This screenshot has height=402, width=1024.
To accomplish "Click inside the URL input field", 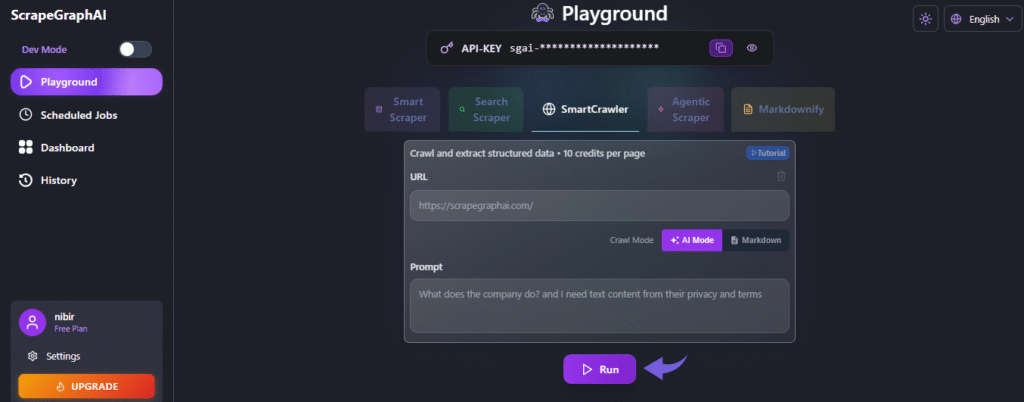I will 598,206.
